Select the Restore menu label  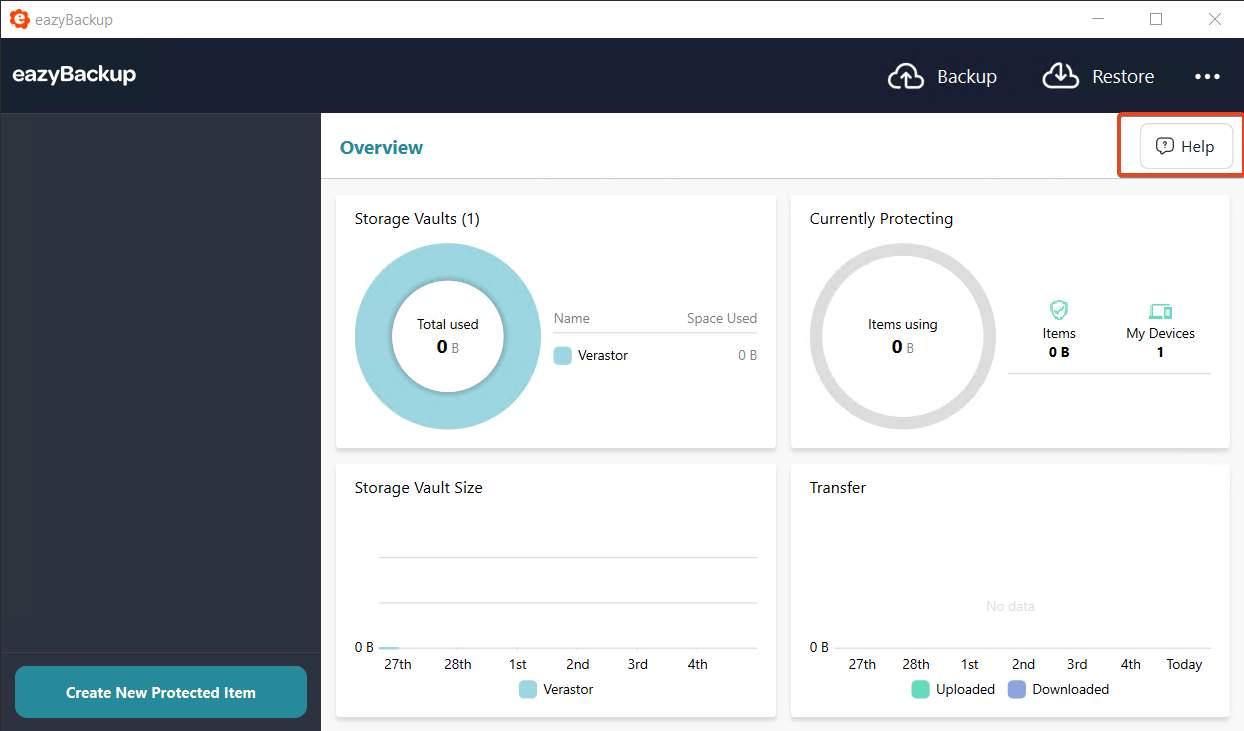(1122, 77)
